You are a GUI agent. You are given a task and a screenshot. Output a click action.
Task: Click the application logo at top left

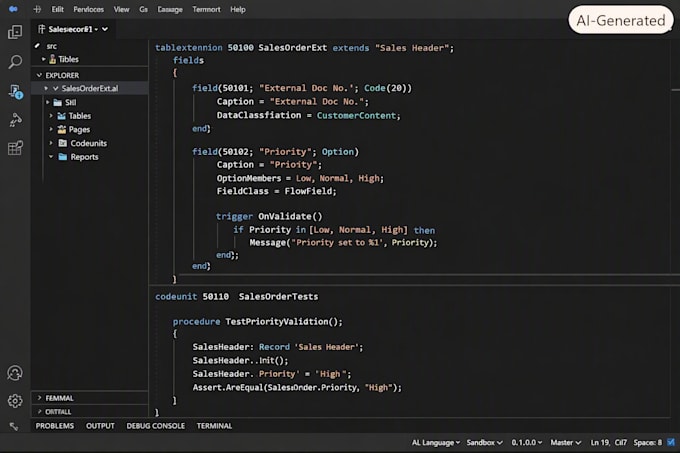pyautogui.click(x=13, y=9)
